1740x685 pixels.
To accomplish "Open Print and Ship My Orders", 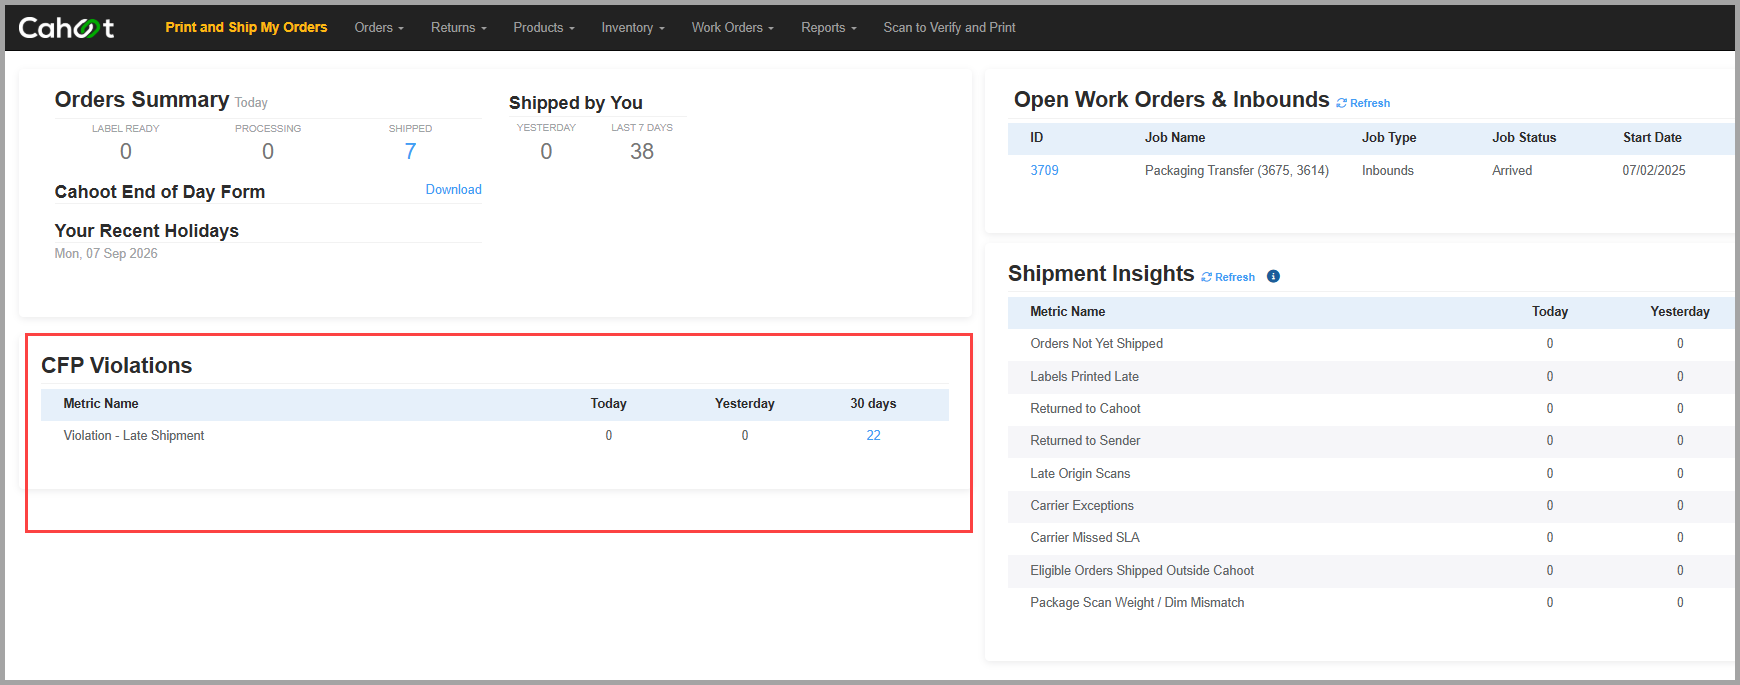I will [x=246, y=27].
